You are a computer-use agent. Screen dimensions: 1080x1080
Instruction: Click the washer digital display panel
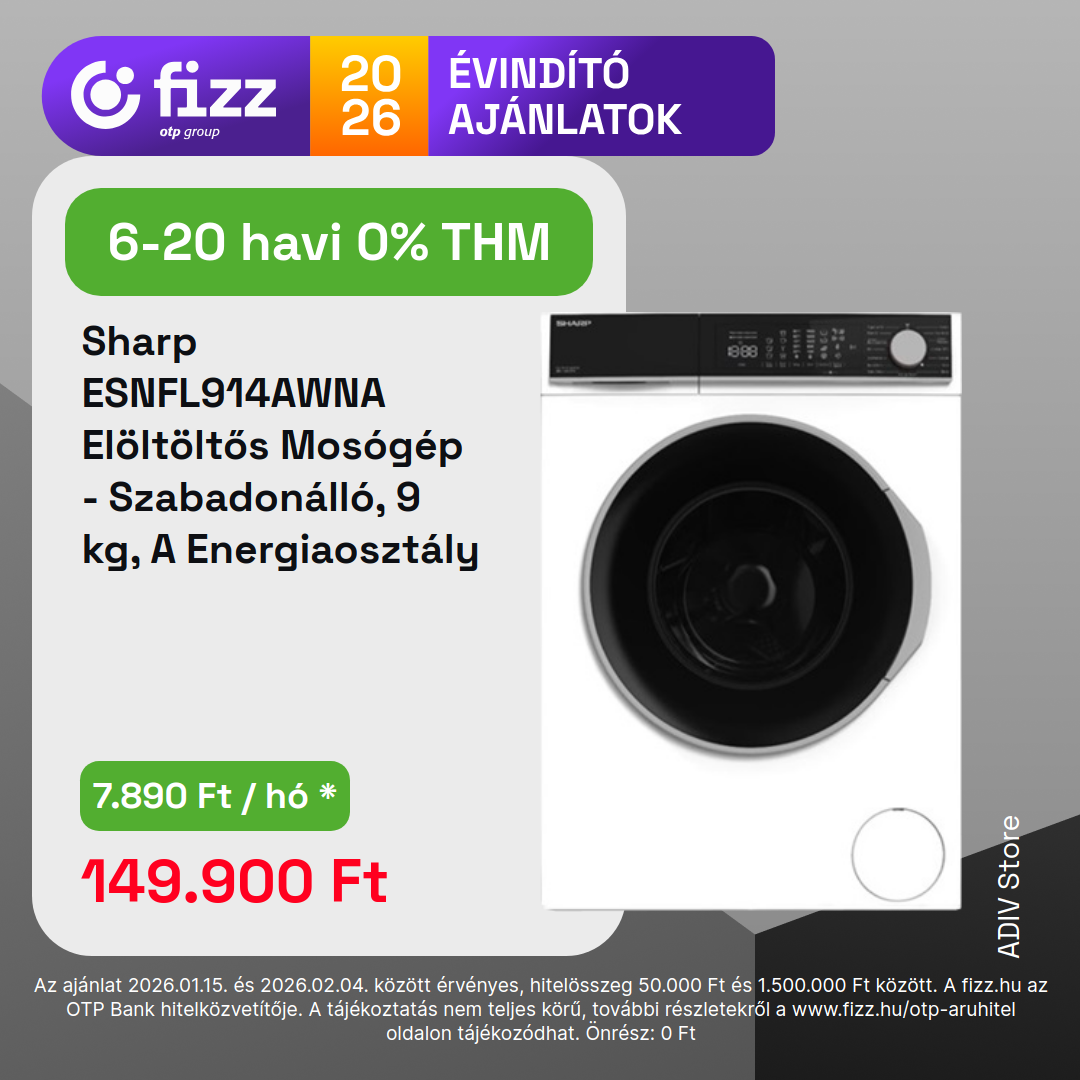742,351
